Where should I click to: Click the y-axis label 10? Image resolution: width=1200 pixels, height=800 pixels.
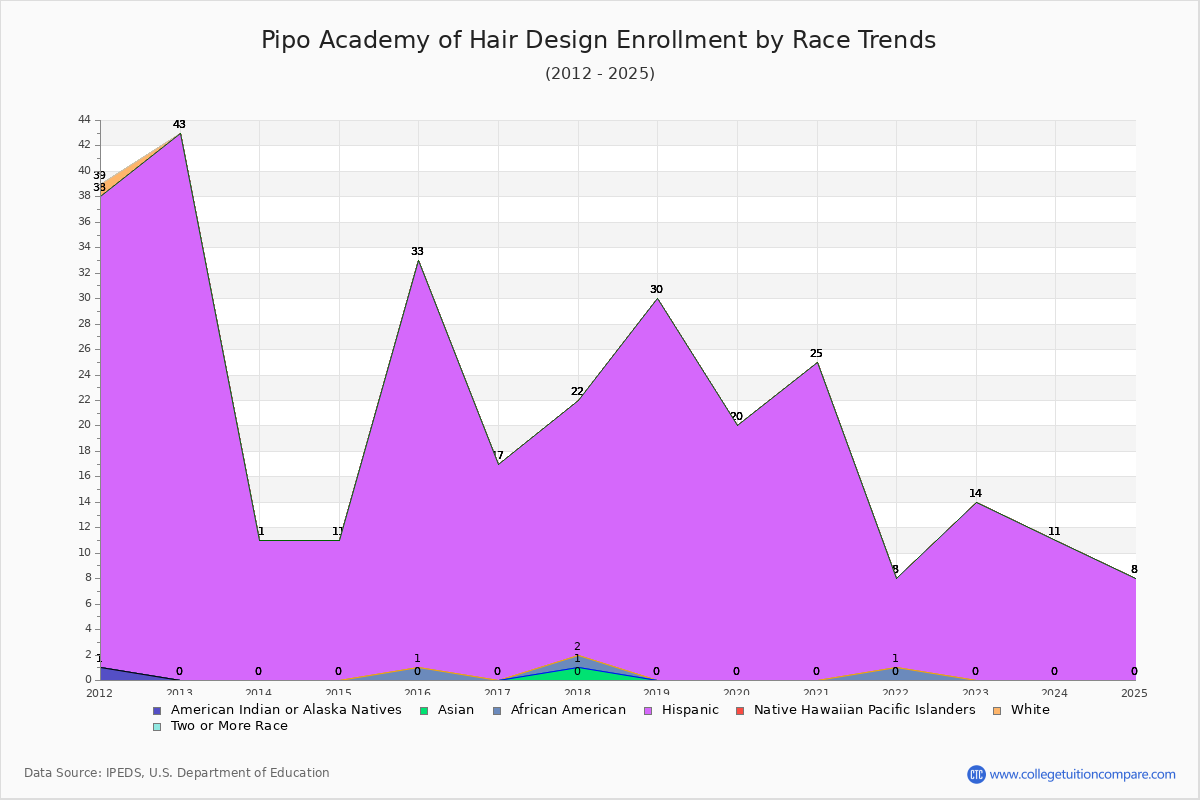84,553
